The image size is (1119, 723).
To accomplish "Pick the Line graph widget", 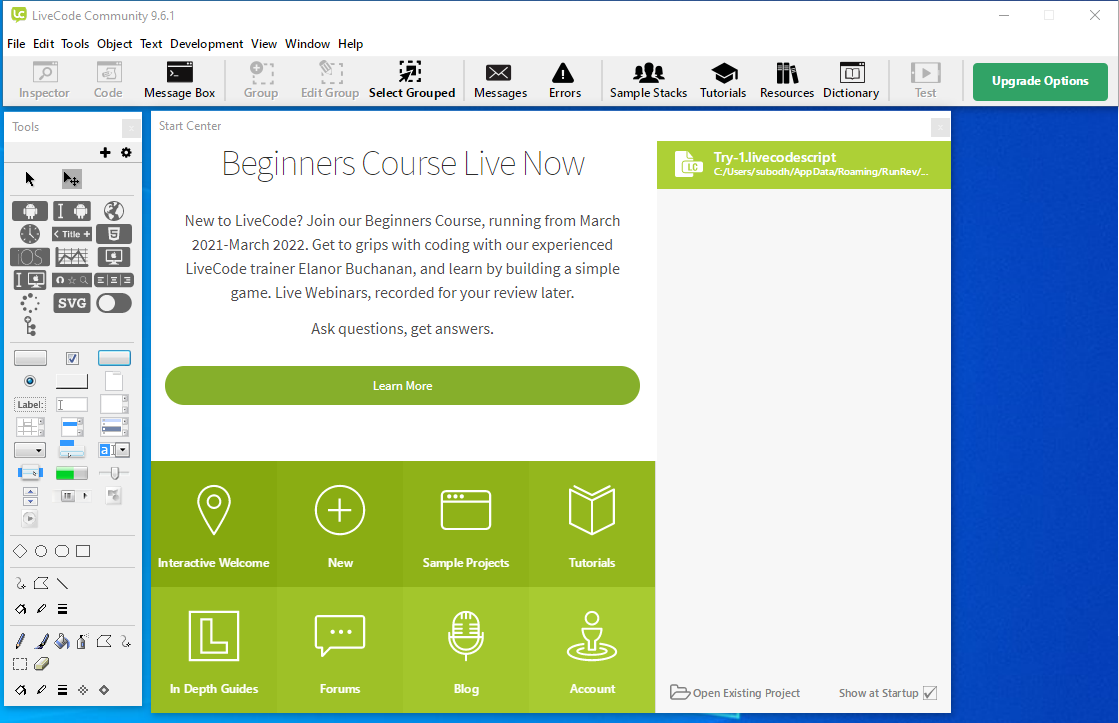I will click(72, 257).
